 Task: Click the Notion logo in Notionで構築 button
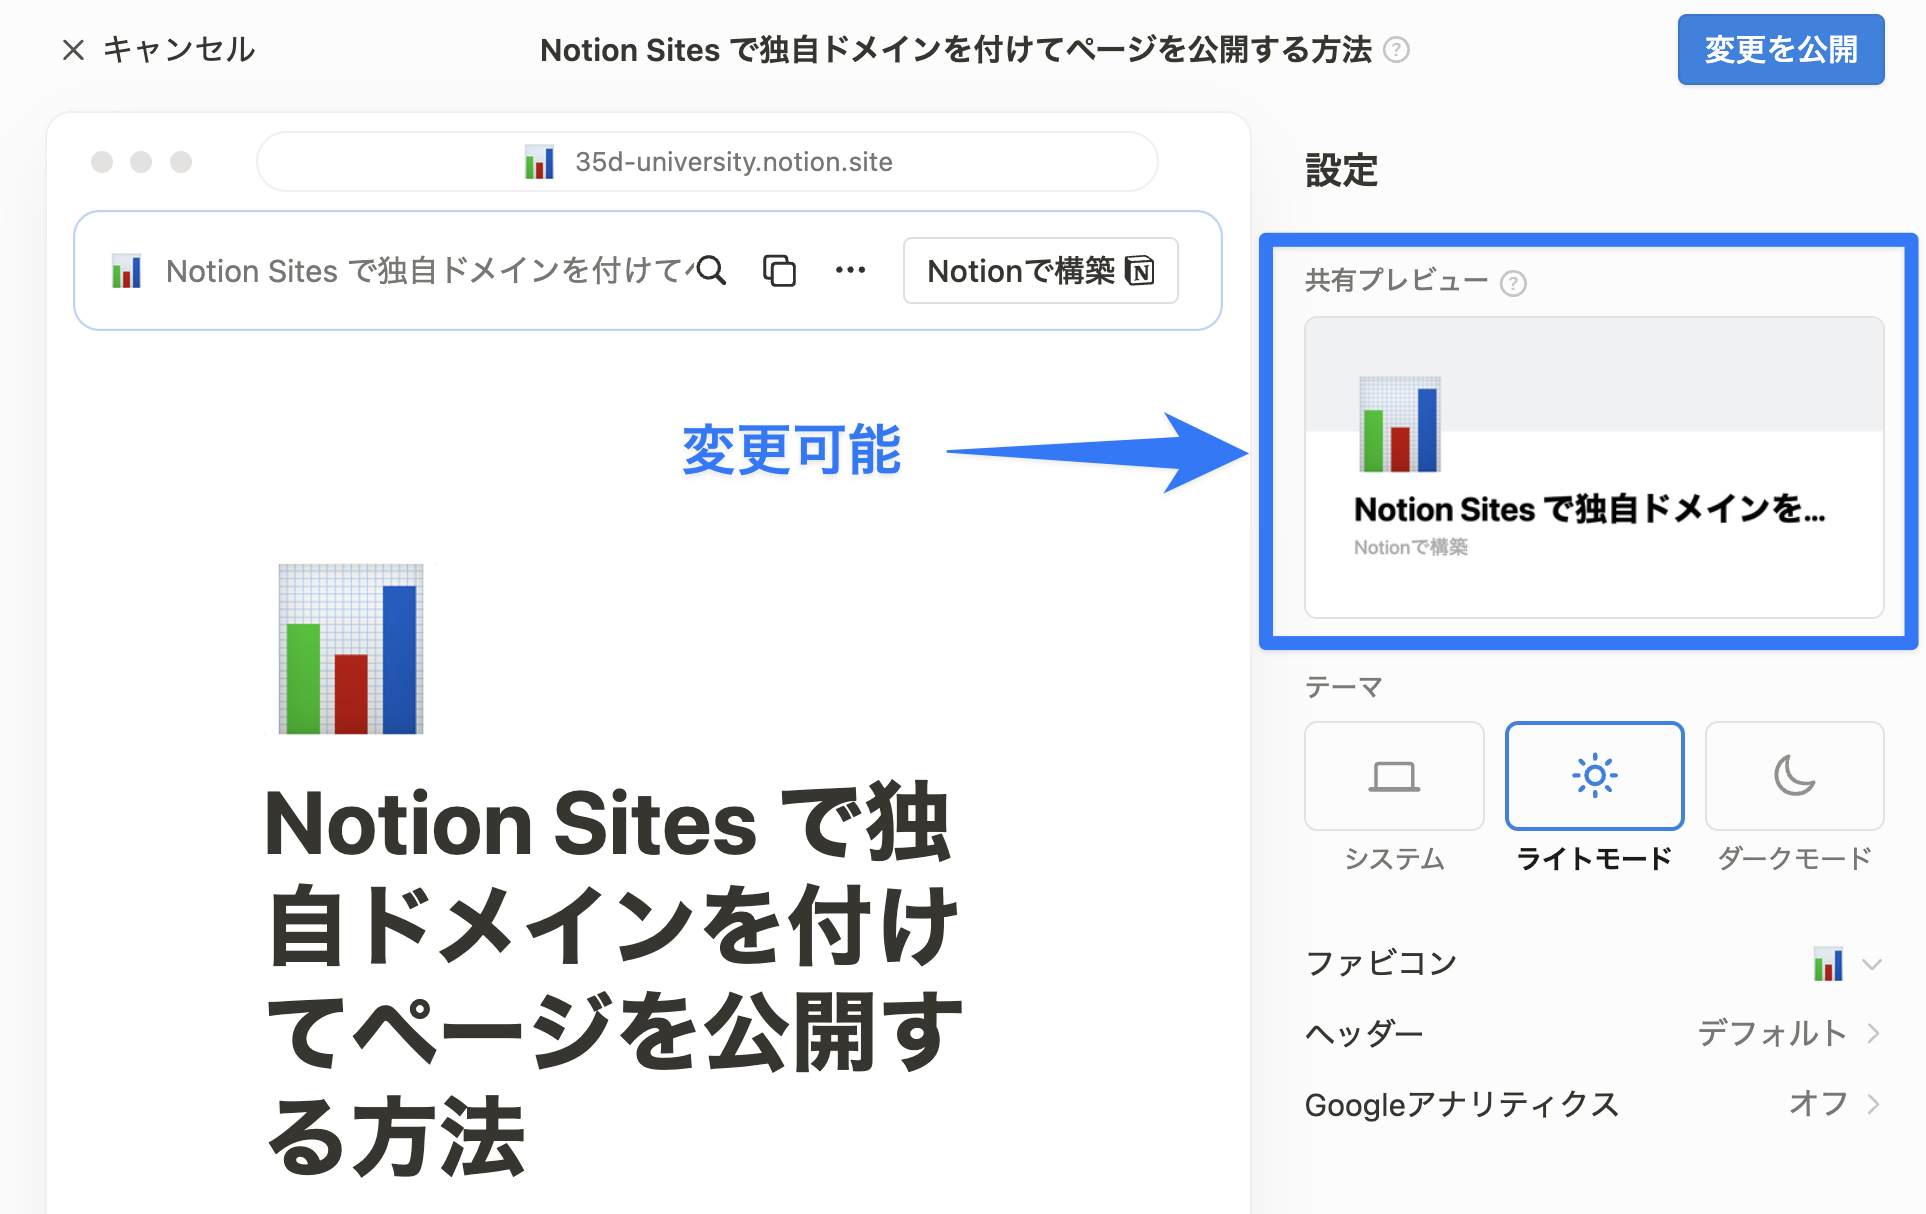point(1140,271)
